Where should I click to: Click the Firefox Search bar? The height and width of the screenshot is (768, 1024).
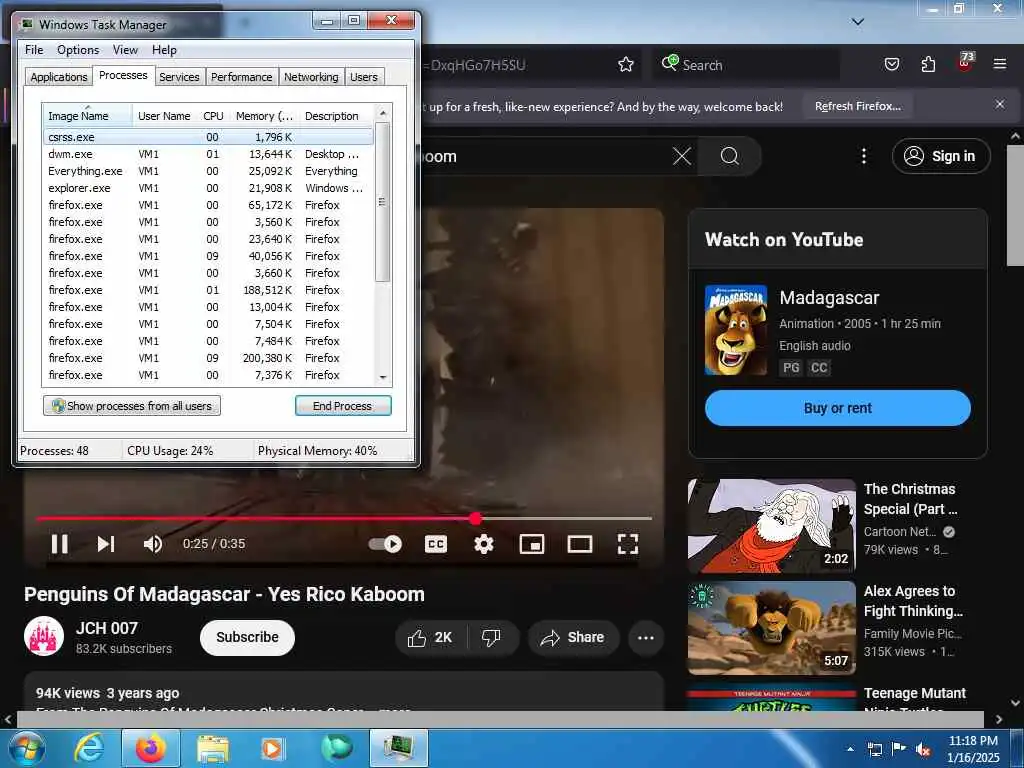click(746, 65)
